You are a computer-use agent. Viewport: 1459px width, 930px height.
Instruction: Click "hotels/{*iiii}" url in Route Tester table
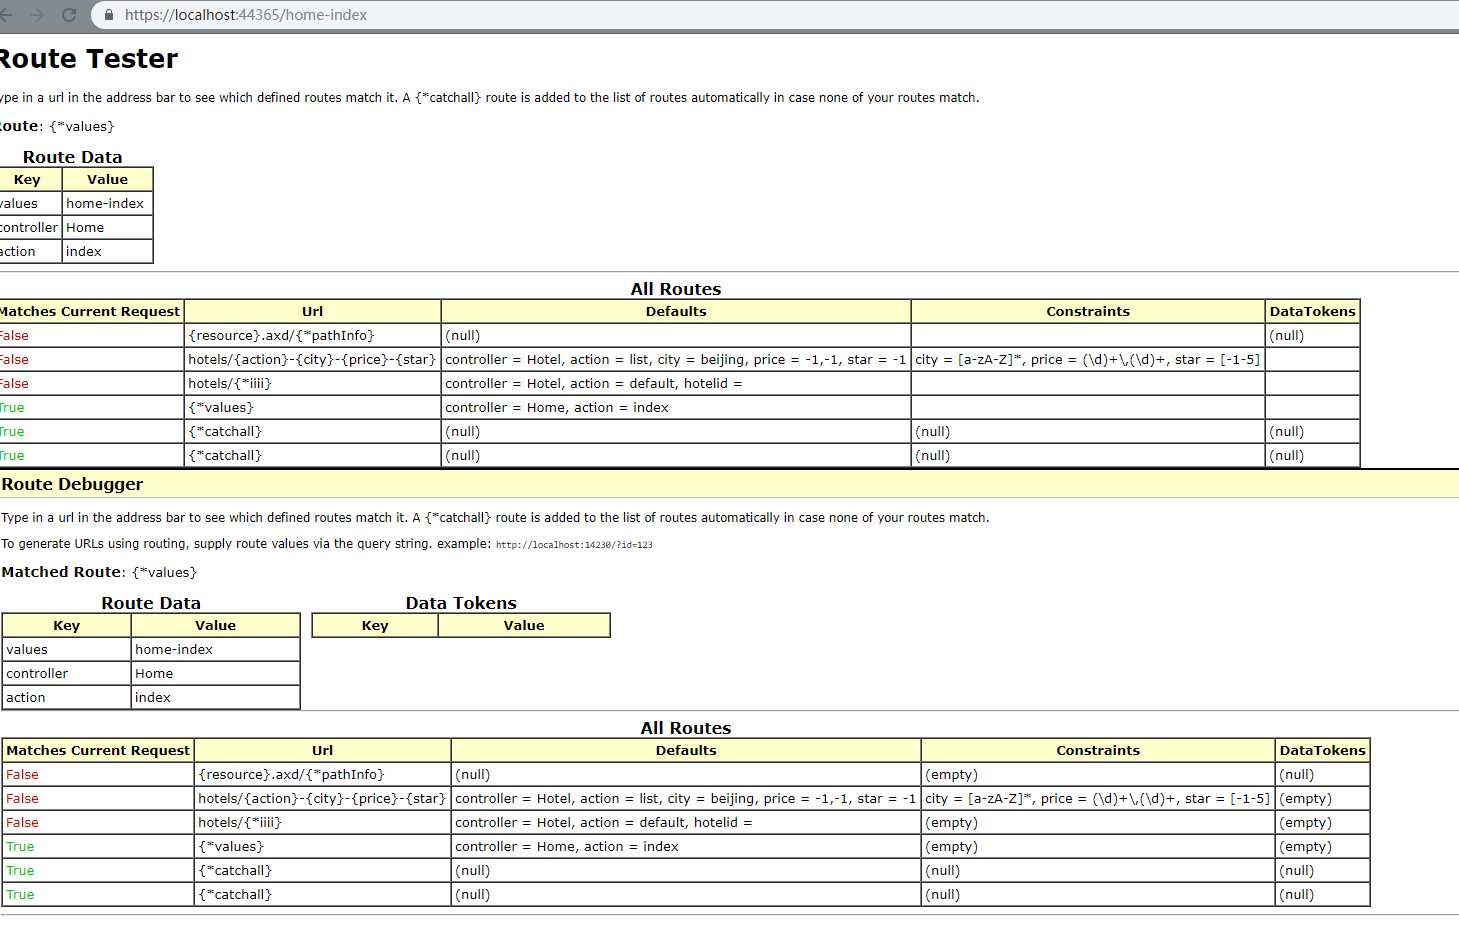[230, 383]
